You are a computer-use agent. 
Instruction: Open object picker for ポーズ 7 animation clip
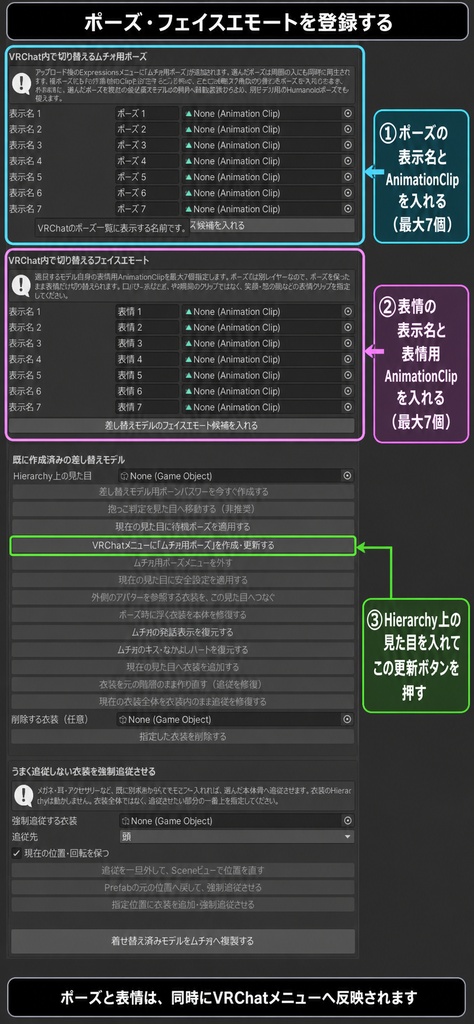pyautogui.click(x=347, y=209)
